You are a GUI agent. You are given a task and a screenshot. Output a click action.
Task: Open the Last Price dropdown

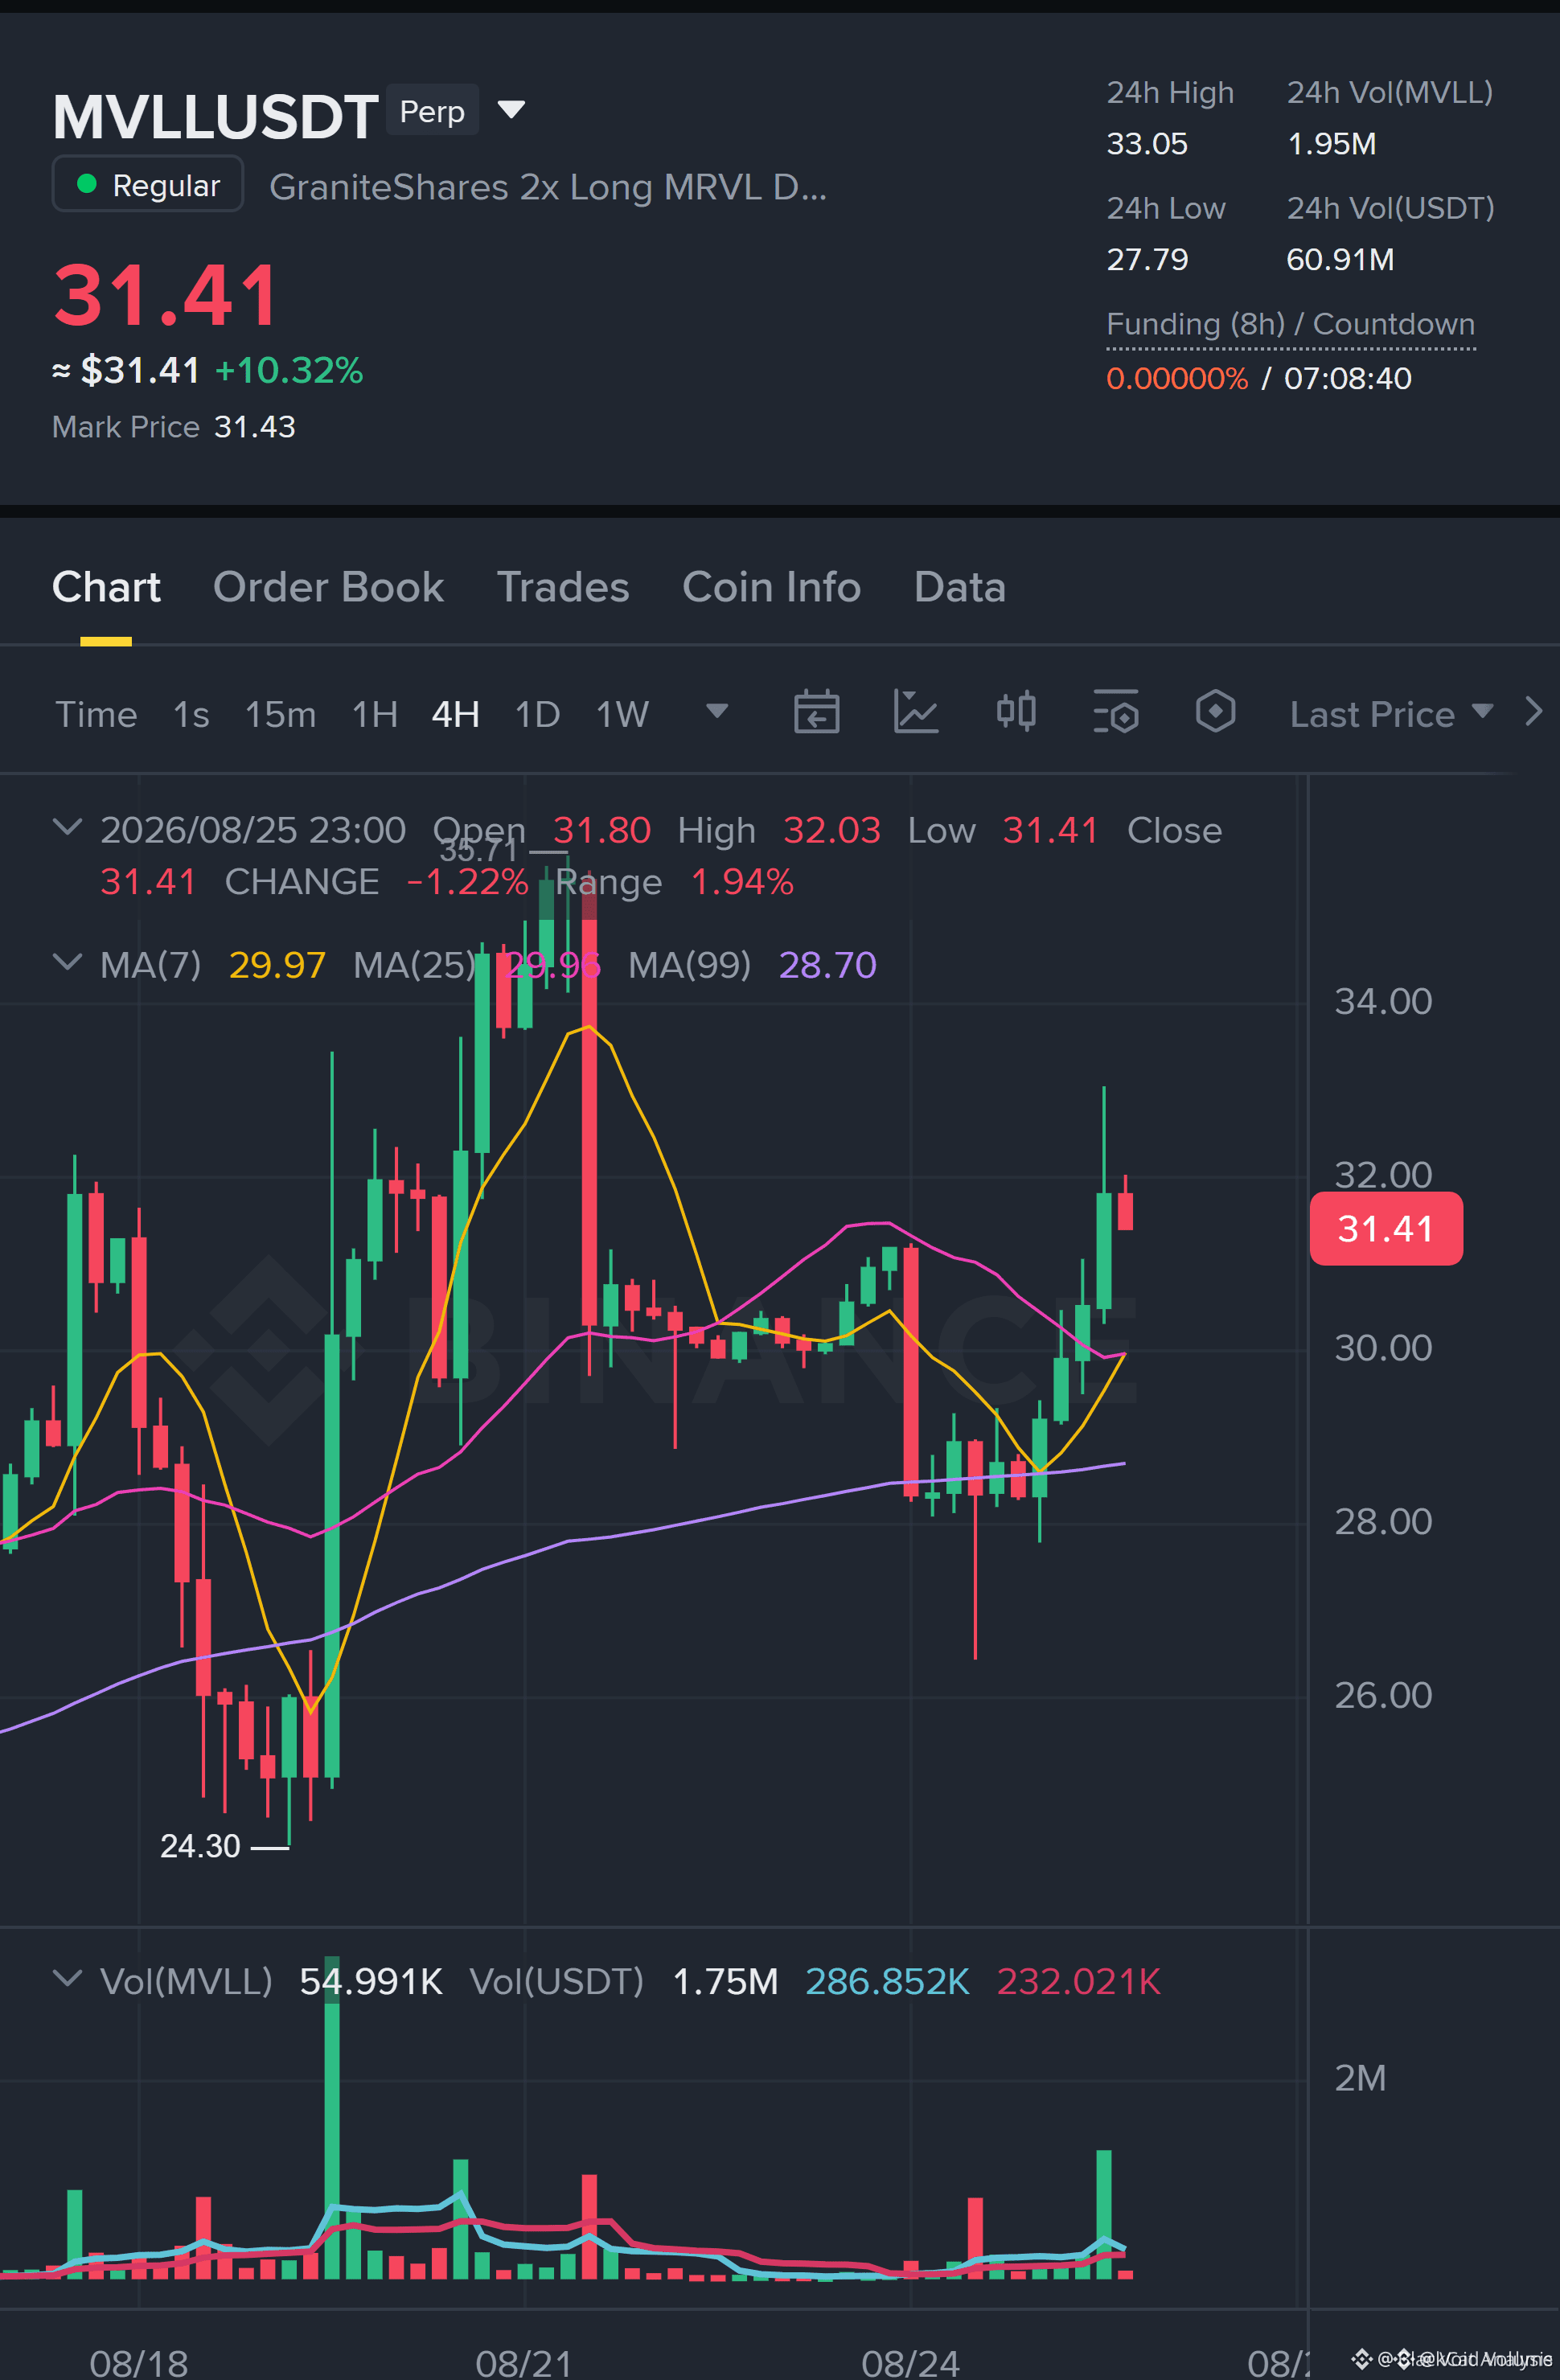(x=1391, y=714)
